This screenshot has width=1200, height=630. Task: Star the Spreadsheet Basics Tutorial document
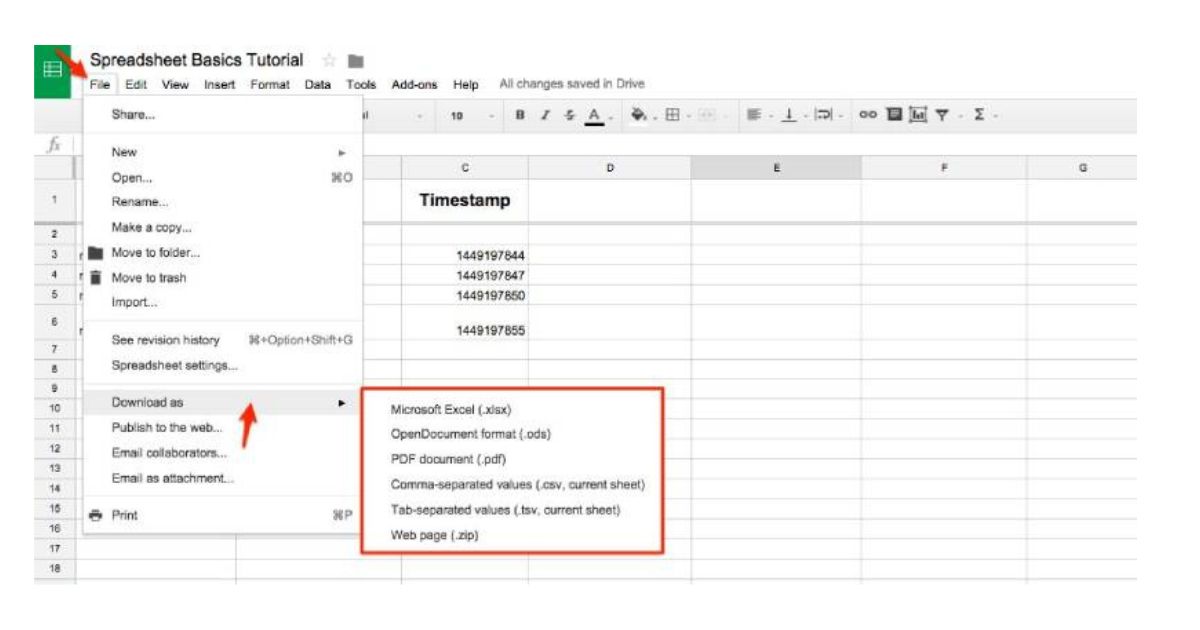point(327,61)
